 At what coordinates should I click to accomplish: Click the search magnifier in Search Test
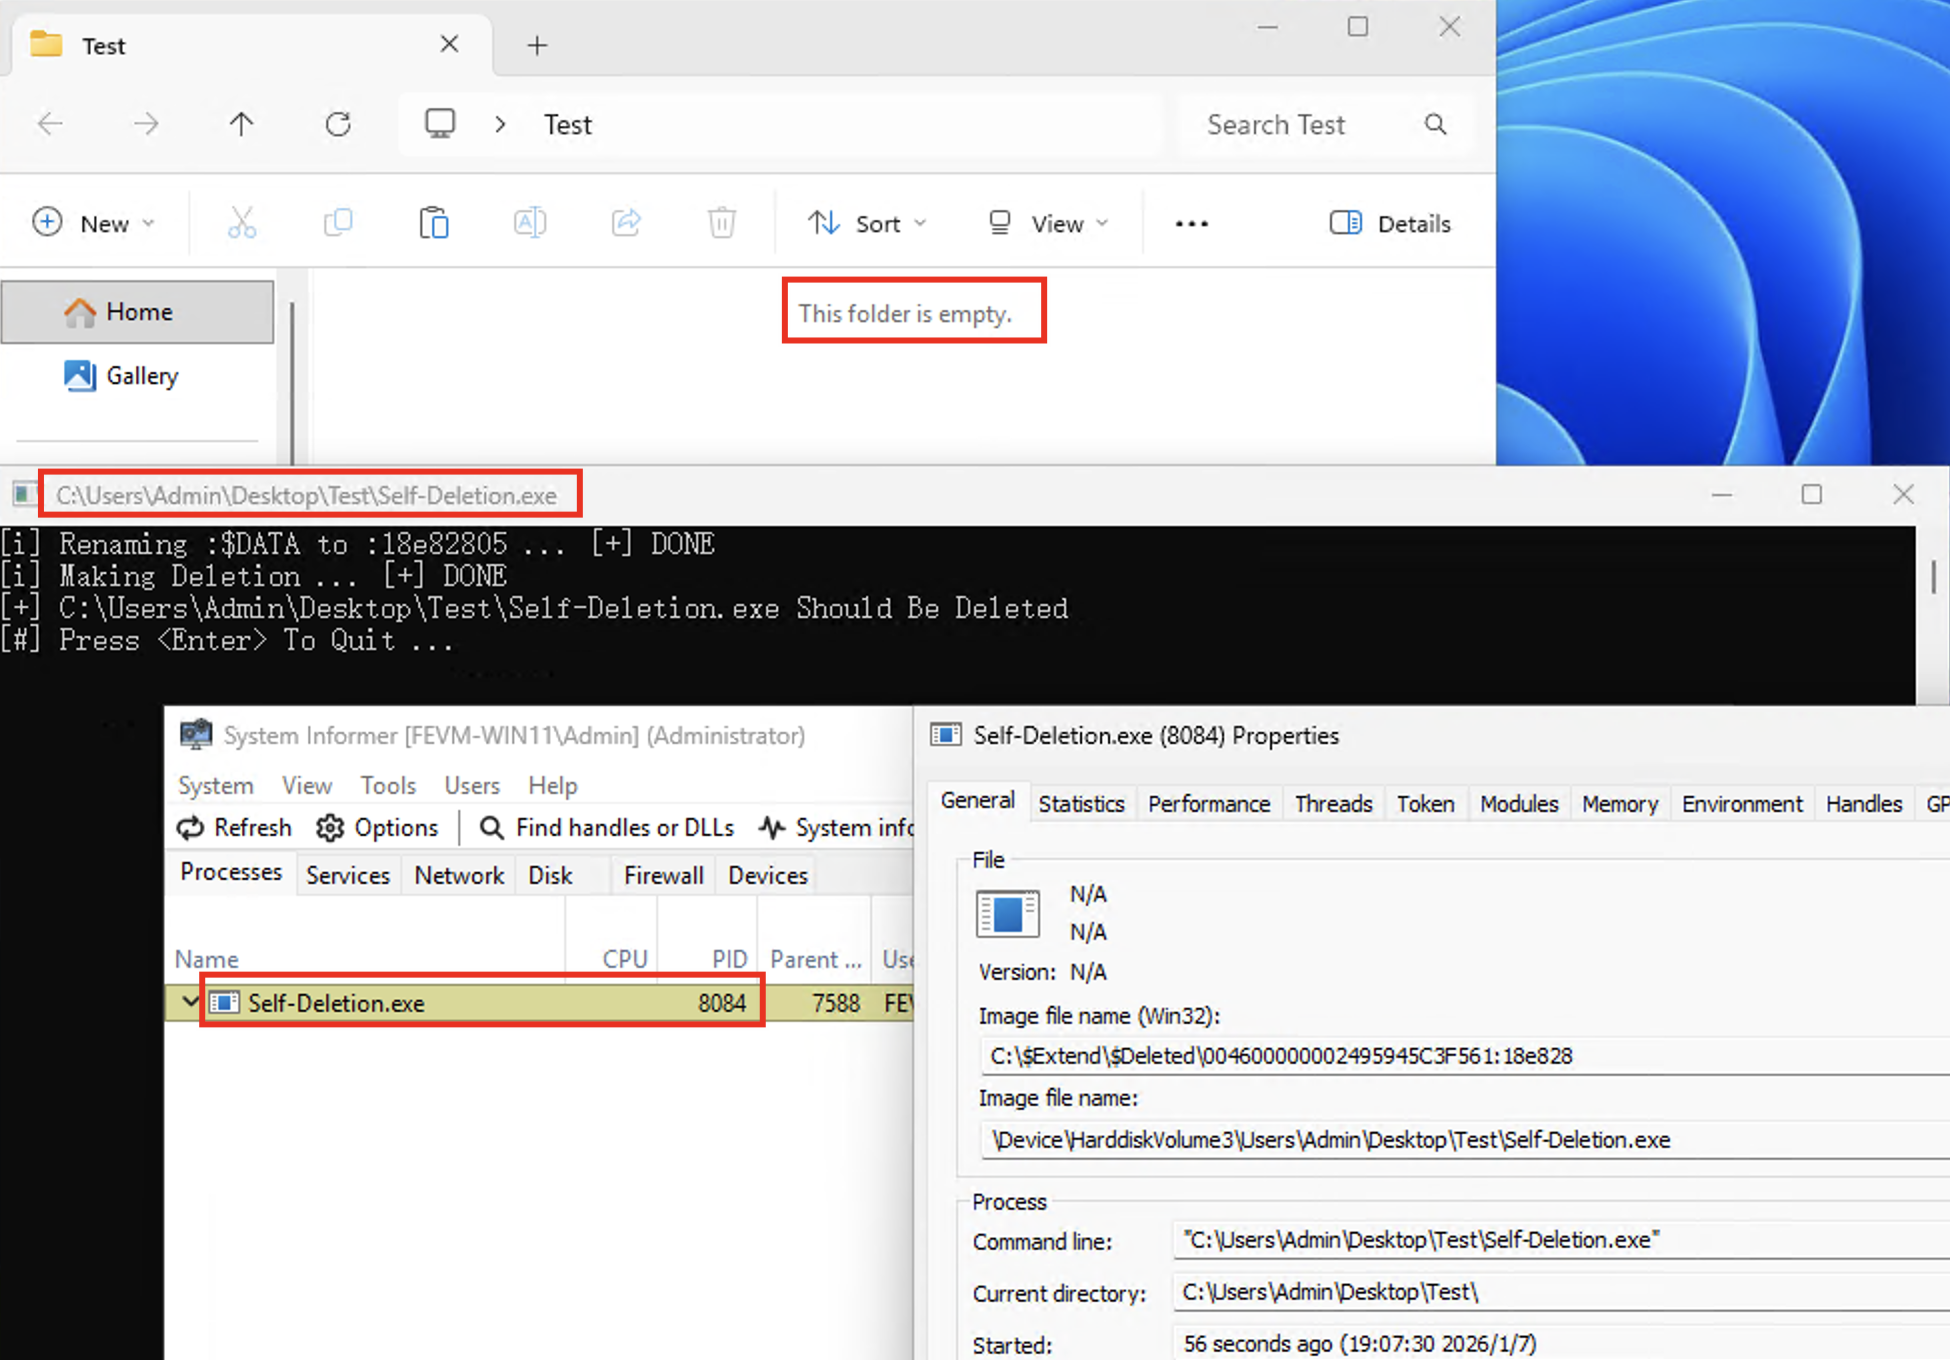coord(1435,124)
